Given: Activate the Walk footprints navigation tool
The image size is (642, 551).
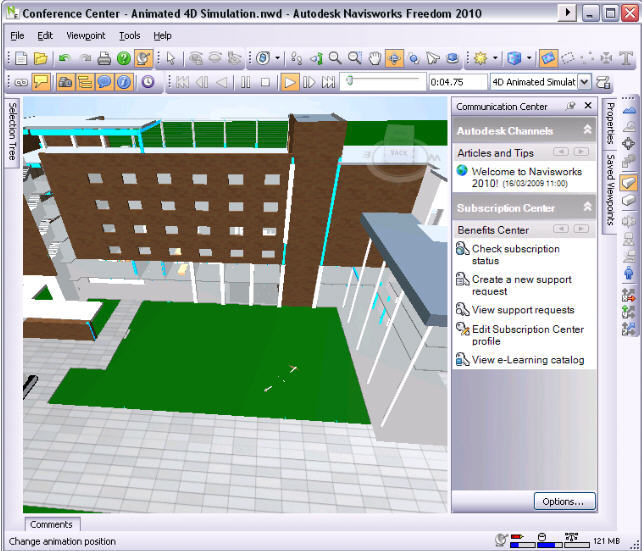Looking at the screenshot, I should (x=296, y=59).
